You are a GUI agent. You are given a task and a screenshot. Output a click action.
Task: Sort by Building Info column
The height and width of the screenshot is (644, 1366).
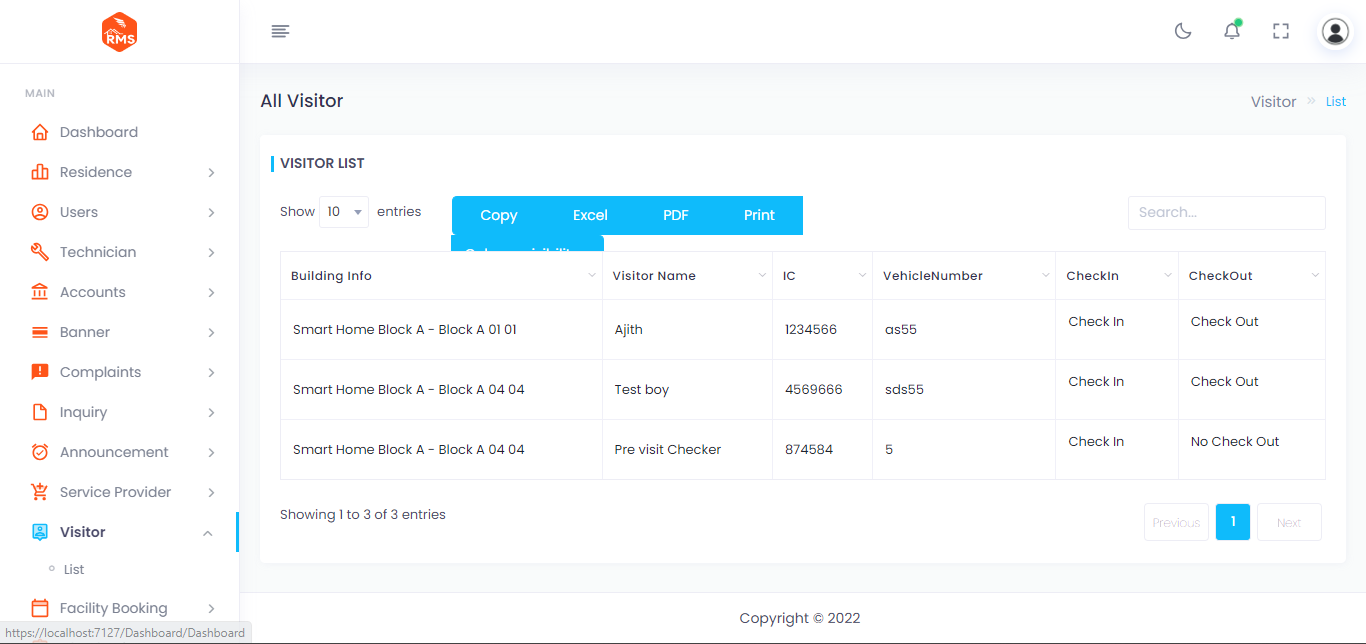click(x=441, y=276)
